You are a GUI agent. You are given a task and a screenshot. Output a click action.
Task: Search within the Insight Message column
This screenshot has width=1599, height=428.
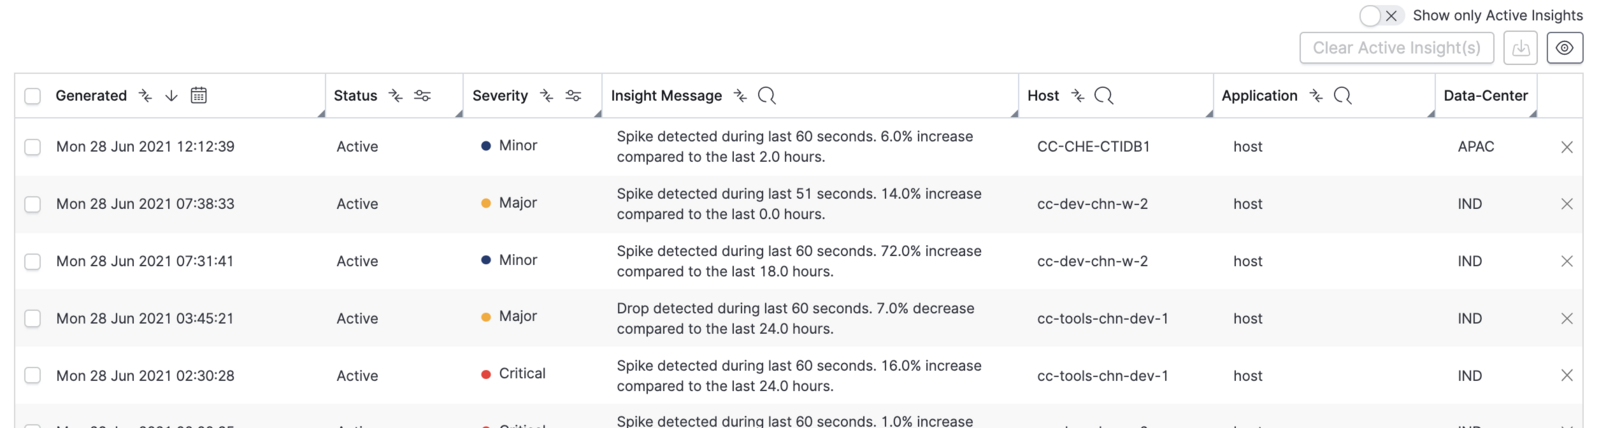click(767, 95)
